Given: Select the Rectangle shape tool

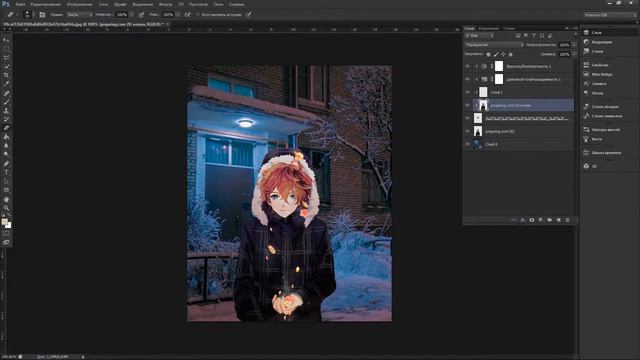Looking at the screenshot, I should [x=6, y=190].
